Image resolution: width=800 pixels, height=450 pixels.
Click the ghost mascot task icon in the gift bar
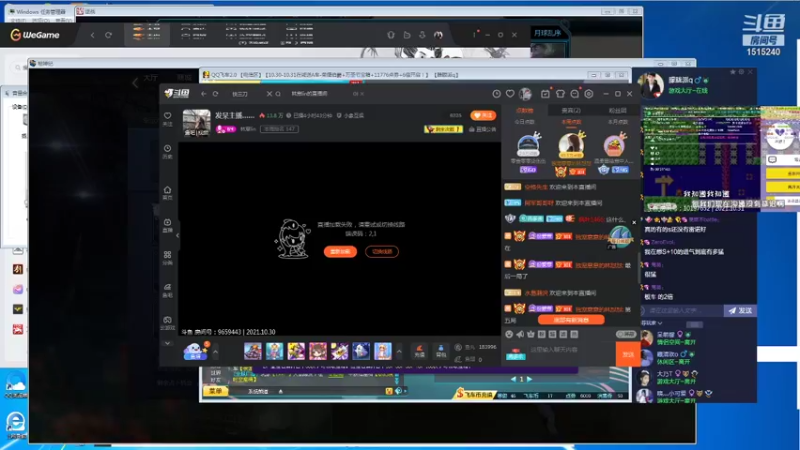195,351
